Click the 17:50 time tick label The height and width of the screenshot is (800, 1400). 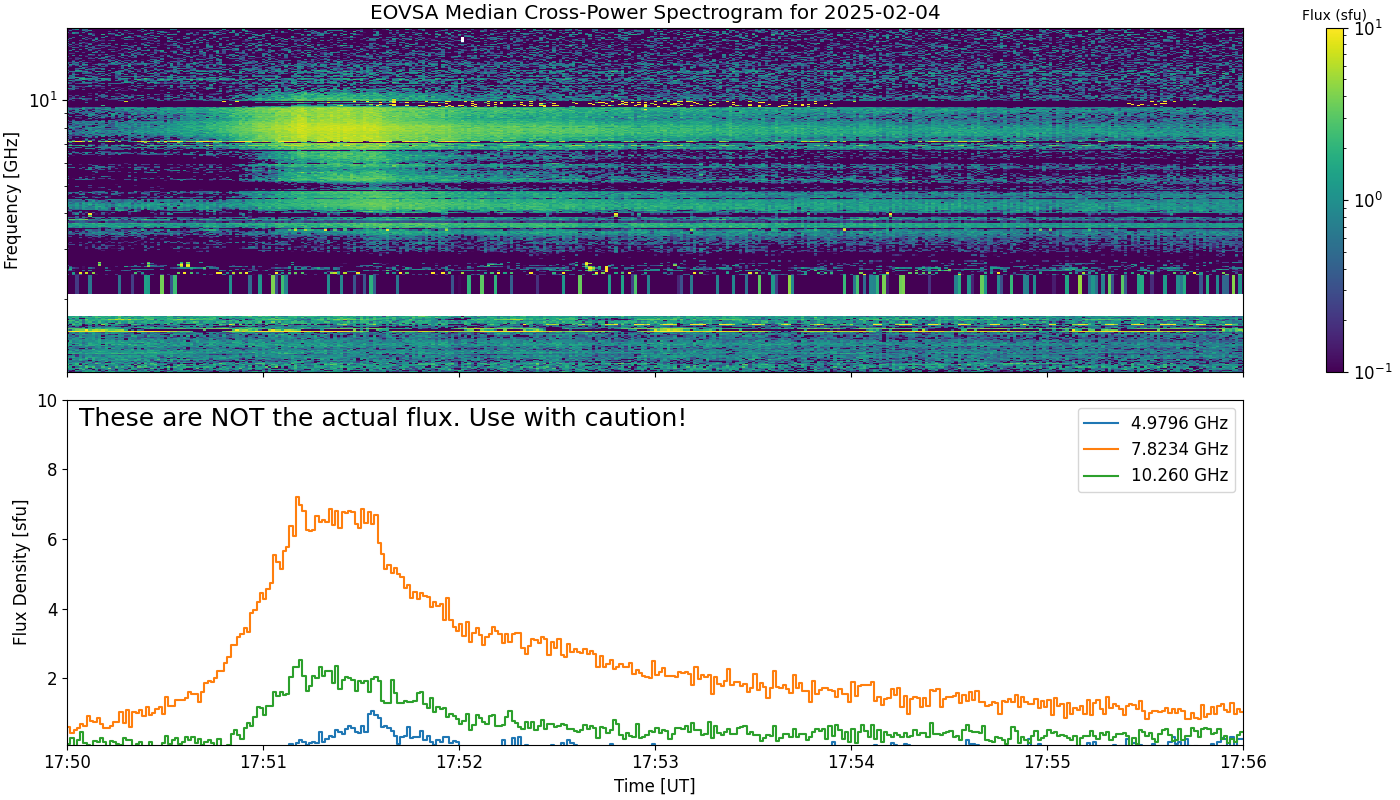point(67,763)
